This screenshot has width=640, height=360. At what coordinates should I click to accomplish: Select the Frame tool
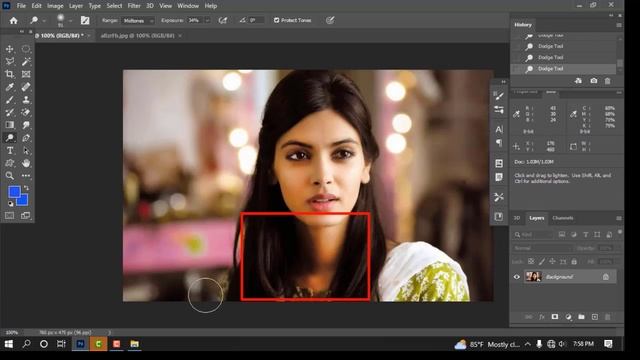[x=26, y=74]
